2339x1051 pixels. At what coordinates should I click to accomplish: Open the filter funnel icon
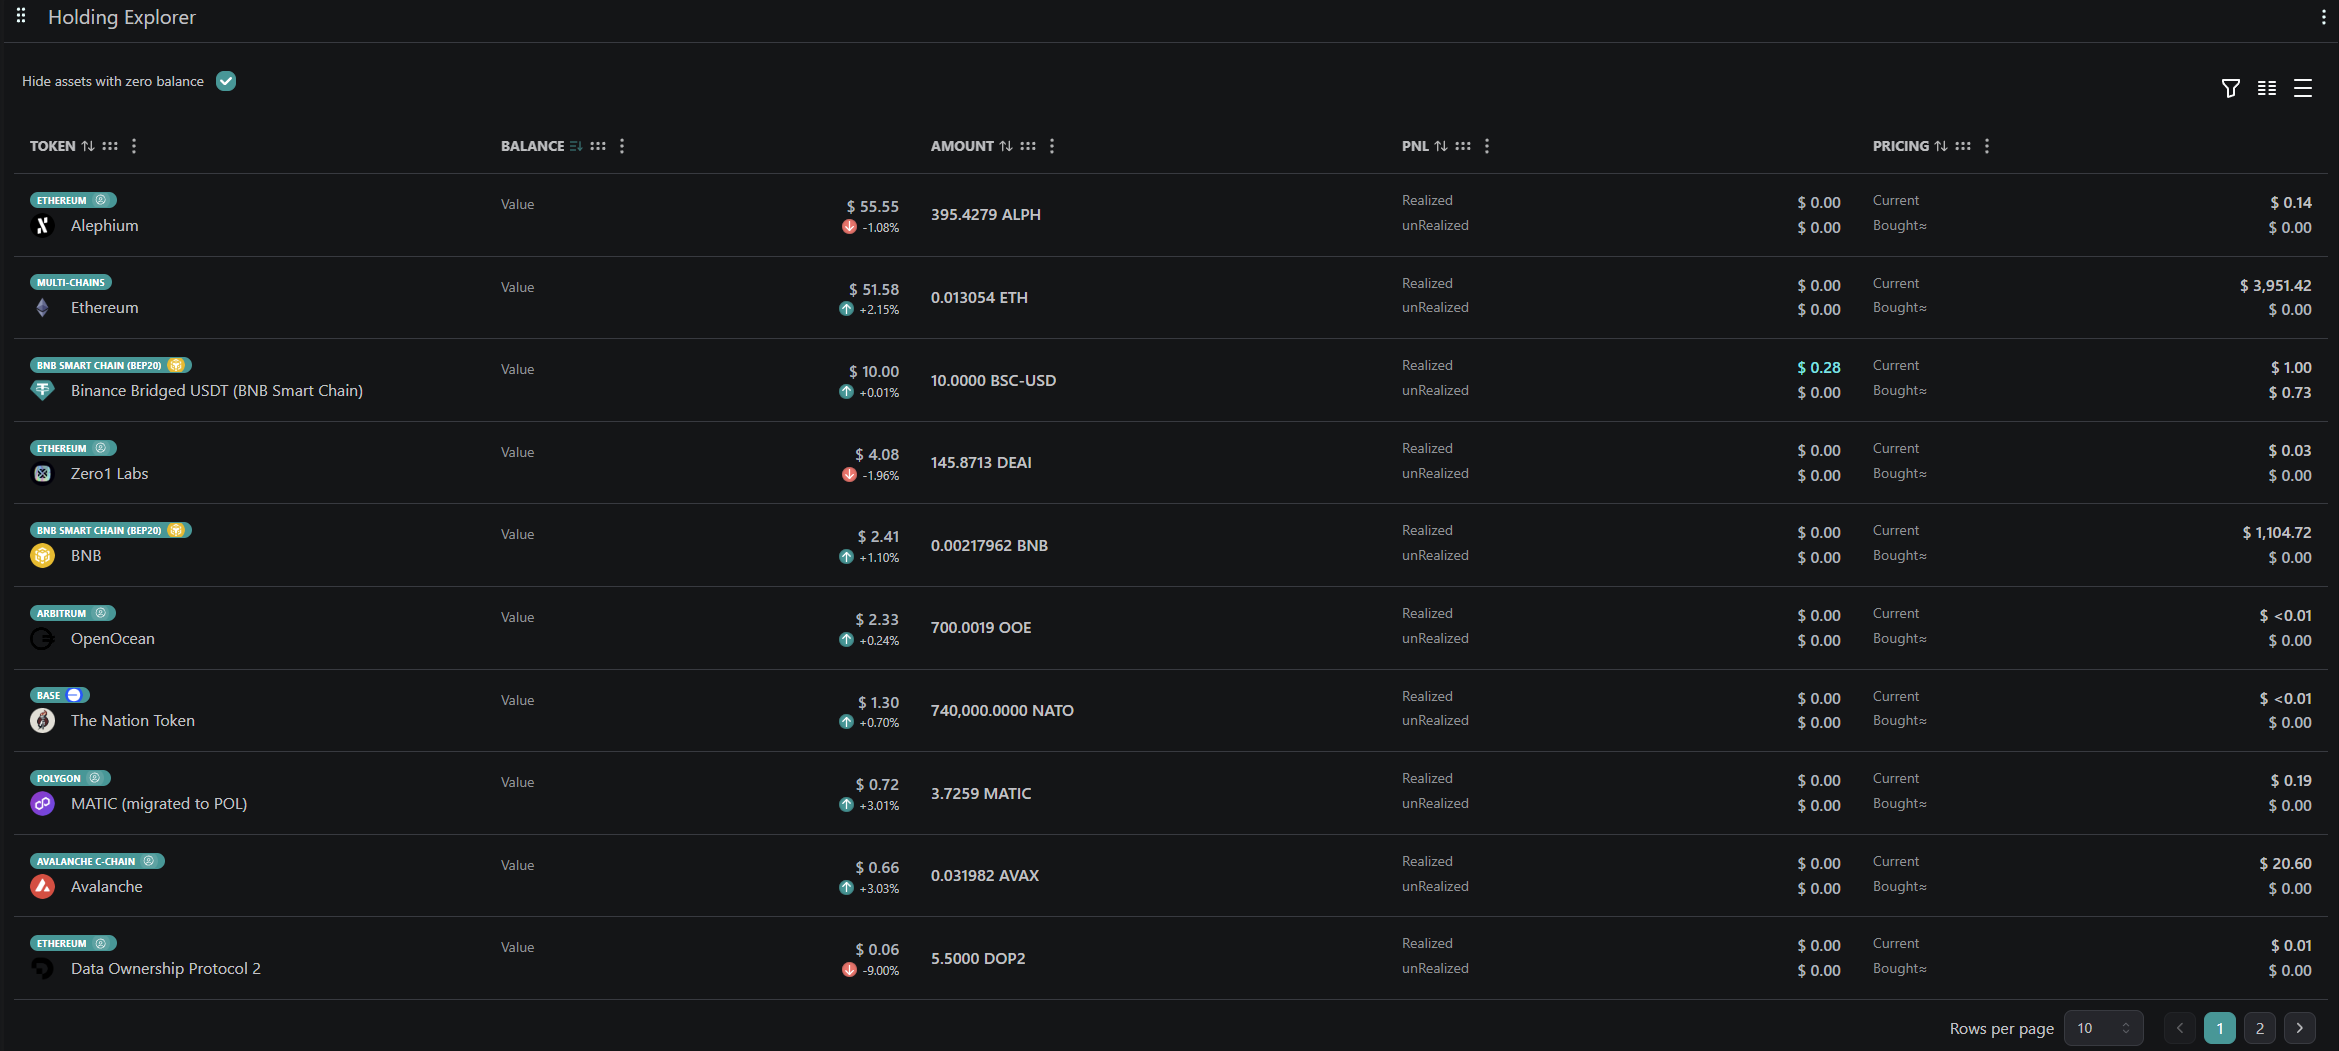point(2230,88)
